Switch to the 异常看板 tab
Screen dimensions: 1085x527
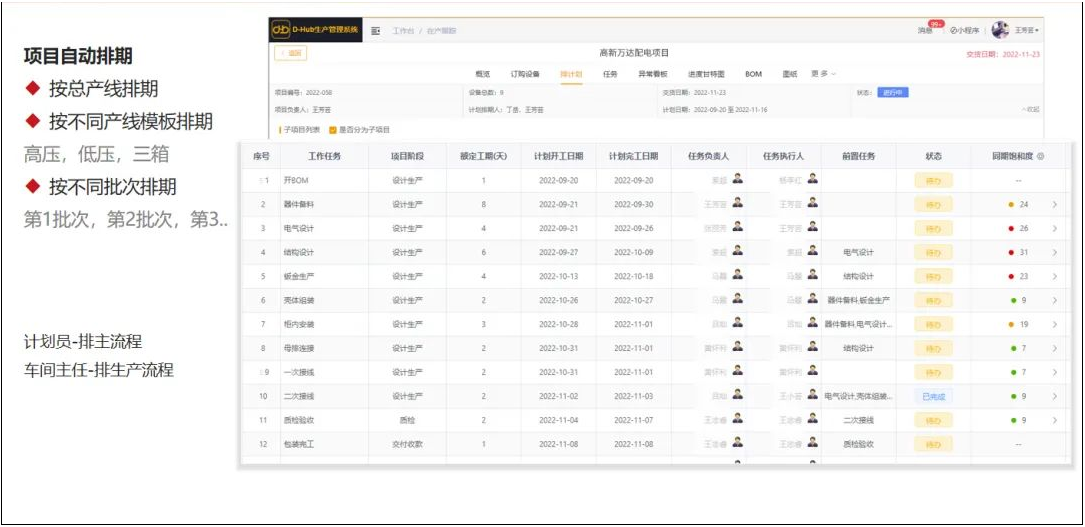coord(653,74)
